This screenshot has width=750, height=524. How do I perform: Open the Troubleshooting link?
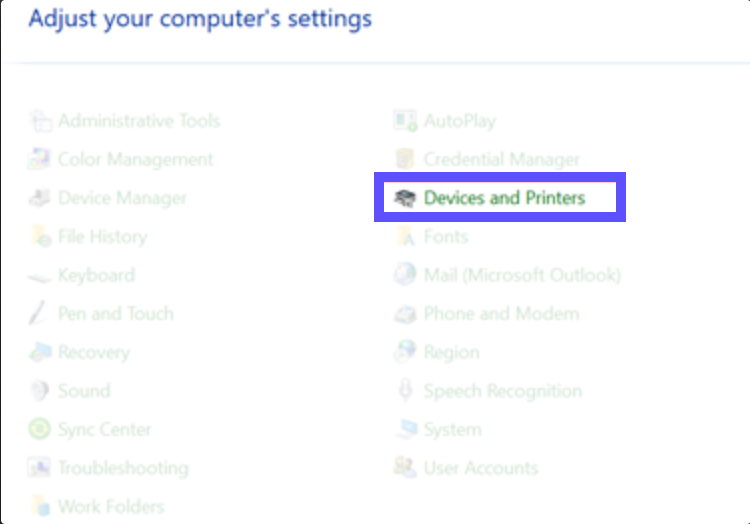point(123,468)
